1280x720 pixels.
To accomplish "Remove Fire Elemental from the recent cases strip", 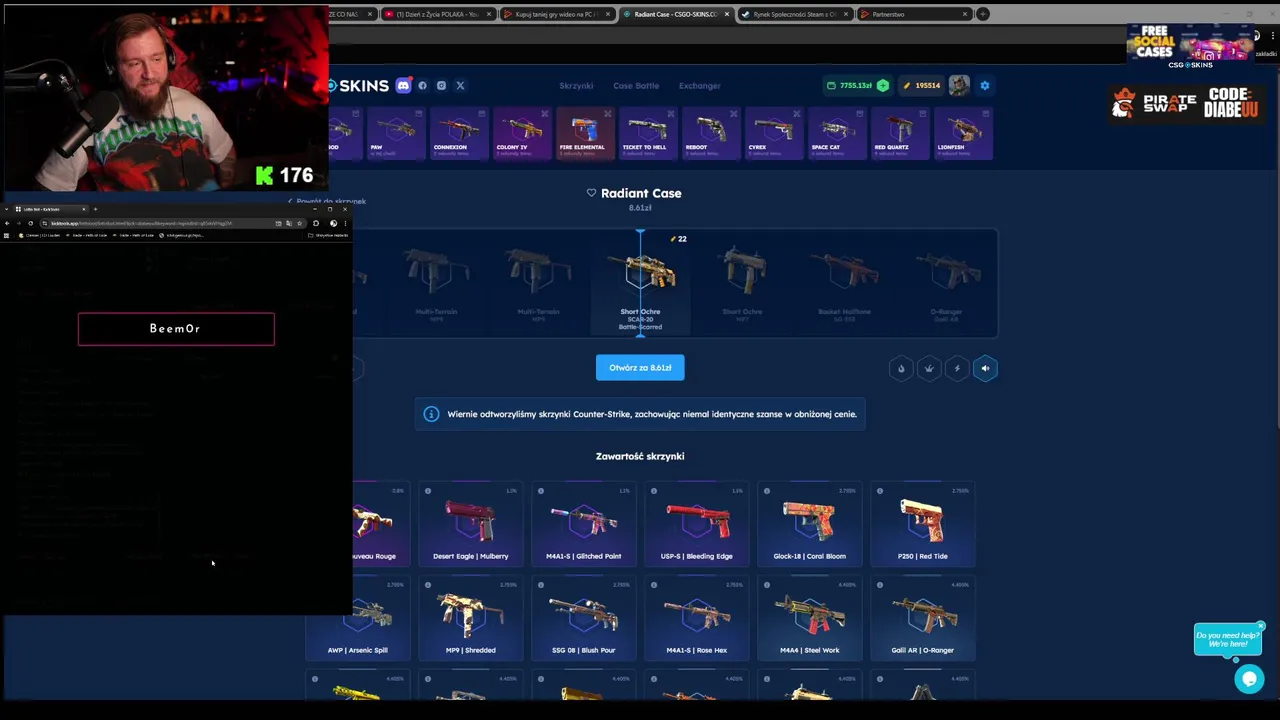I will pyautogui.click(x=607, y=113).
